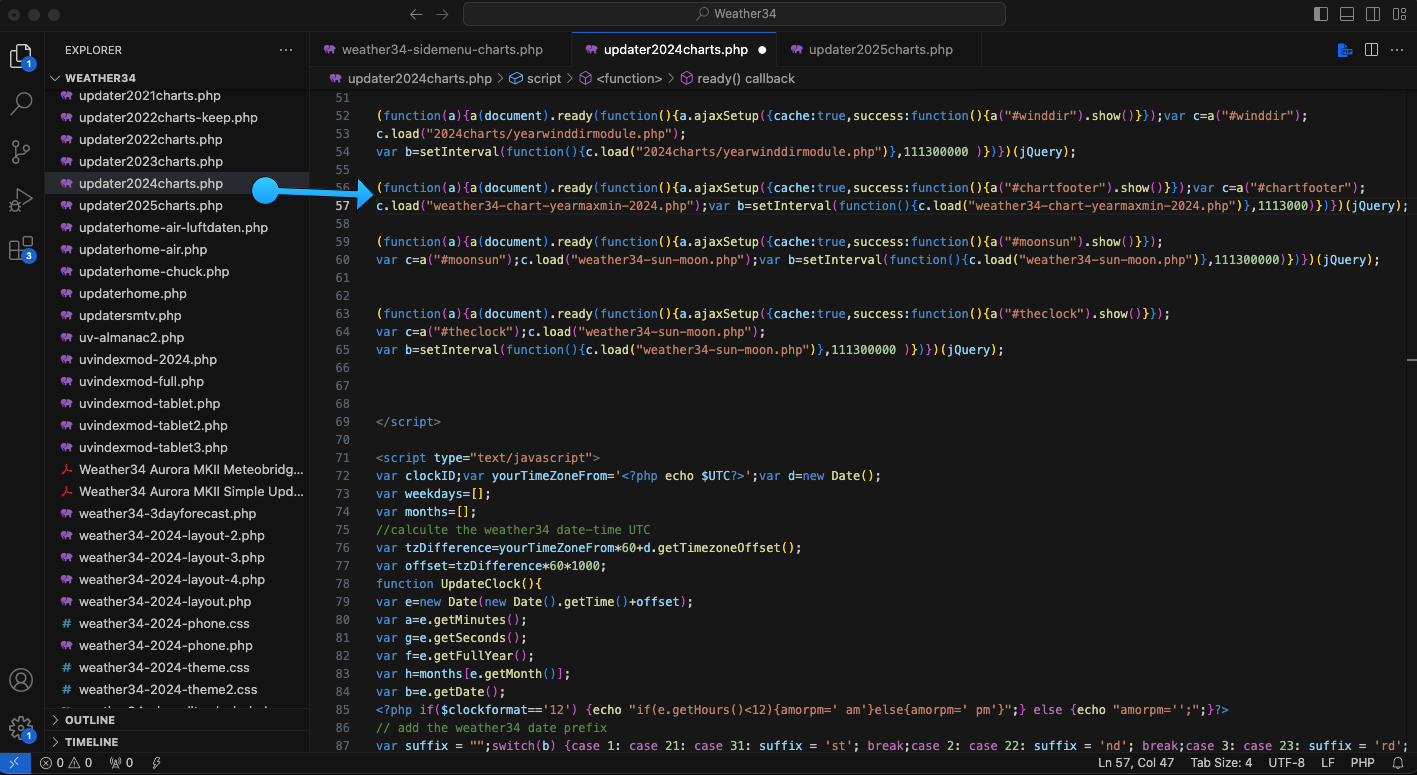Open uvindexmod-tablet3.php file
This screenshot has width=1417, height=775.
[177, 447]
